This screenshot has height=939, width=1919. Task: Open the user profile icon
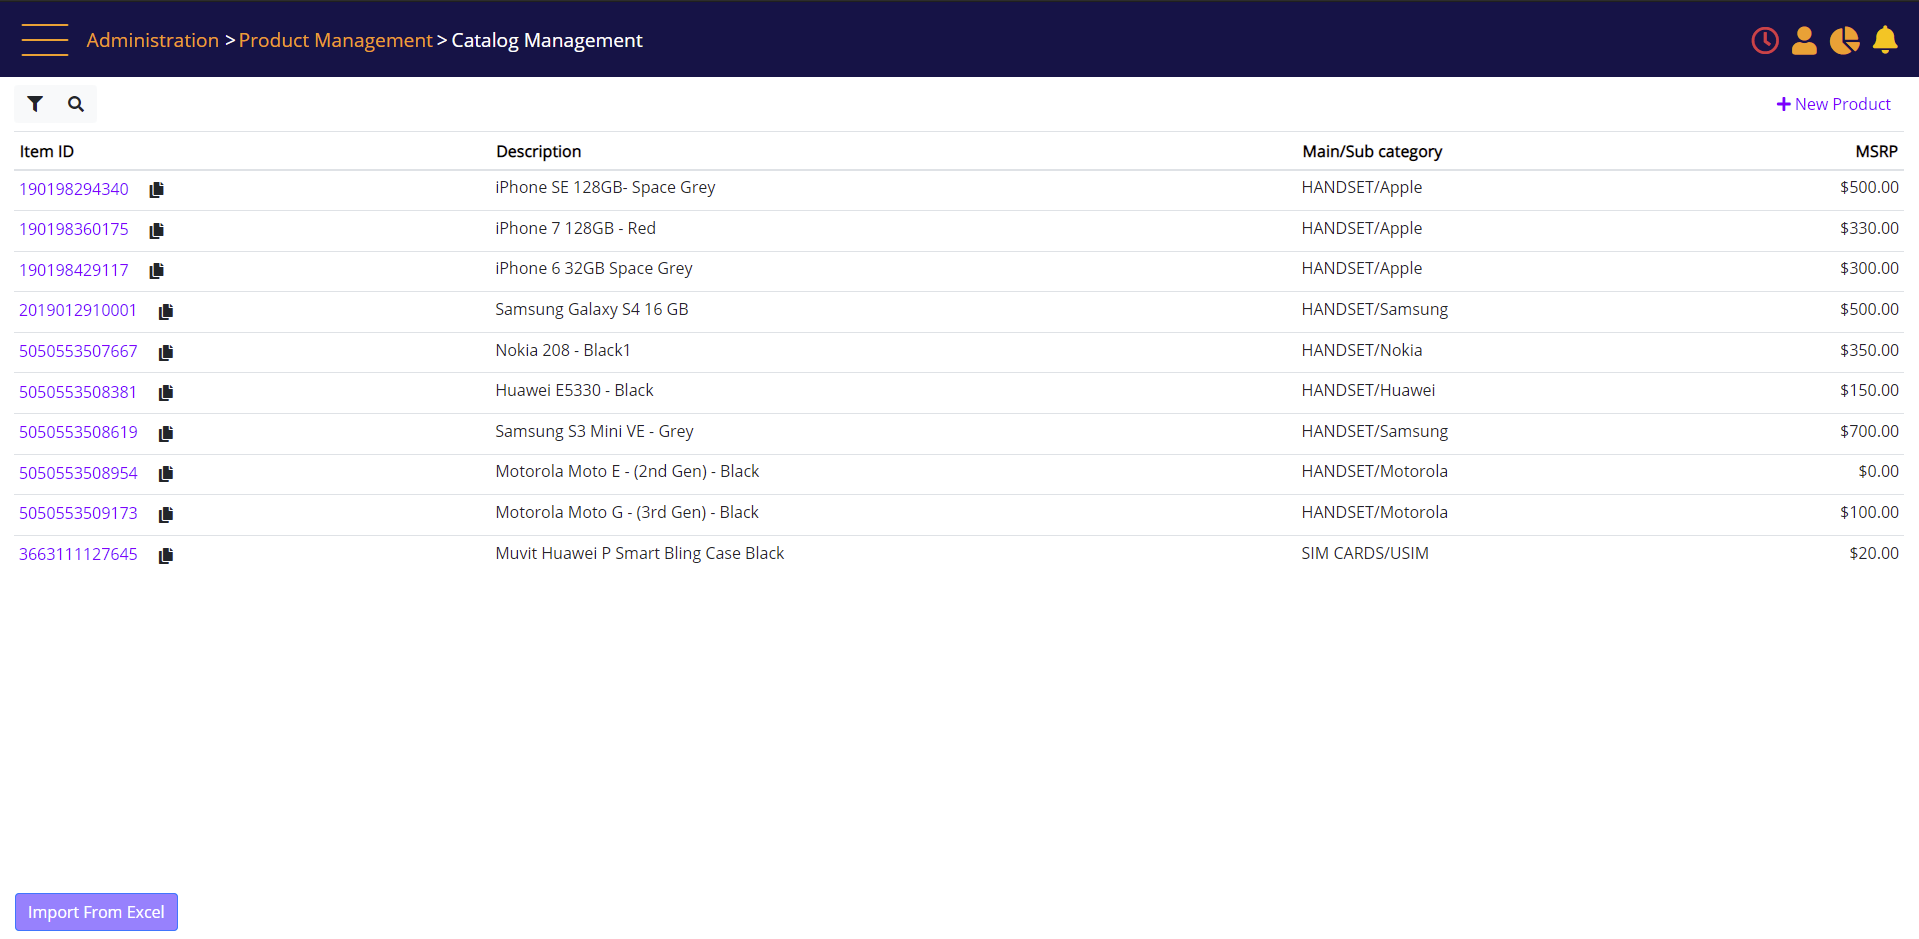point(1804,40)
